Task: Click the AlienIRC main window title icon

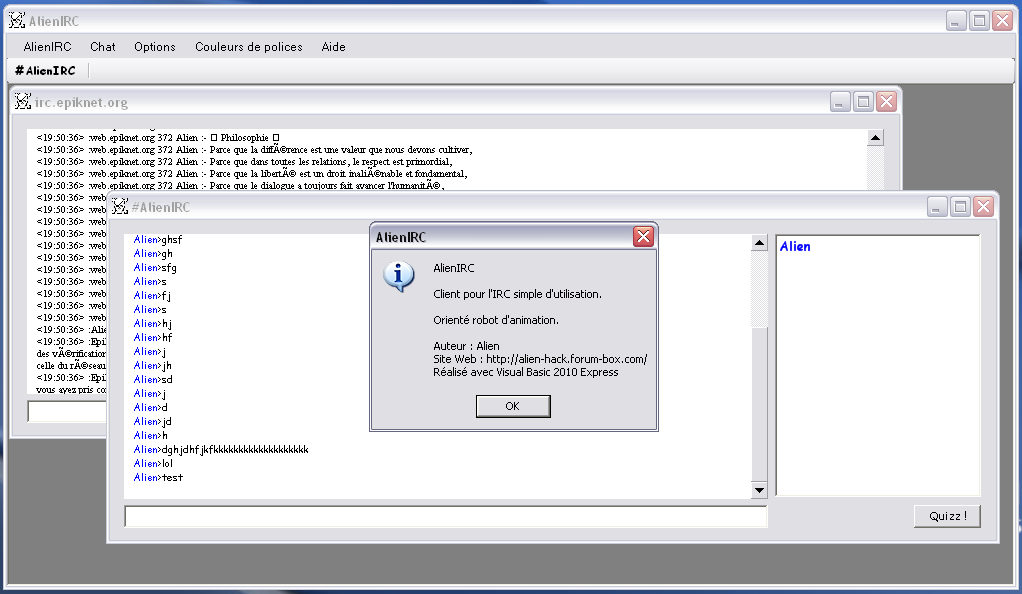Action: point(17,21)
